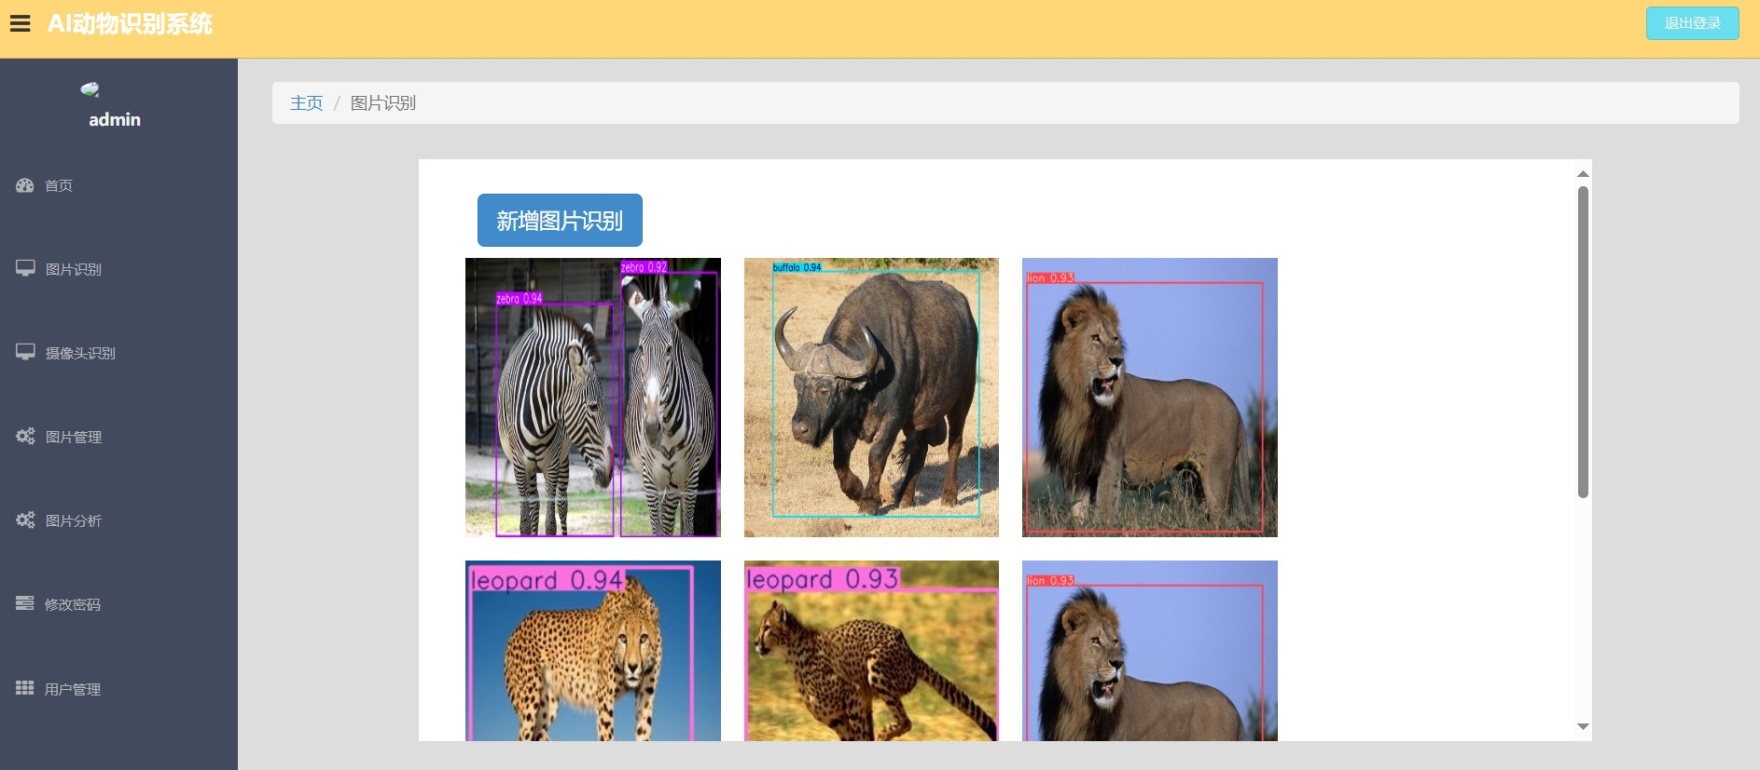This screenshot has height=770, width=1760.
Task: Click the server icon beside 修改密码
Action: pyautogui.click(x=25, y=603)
